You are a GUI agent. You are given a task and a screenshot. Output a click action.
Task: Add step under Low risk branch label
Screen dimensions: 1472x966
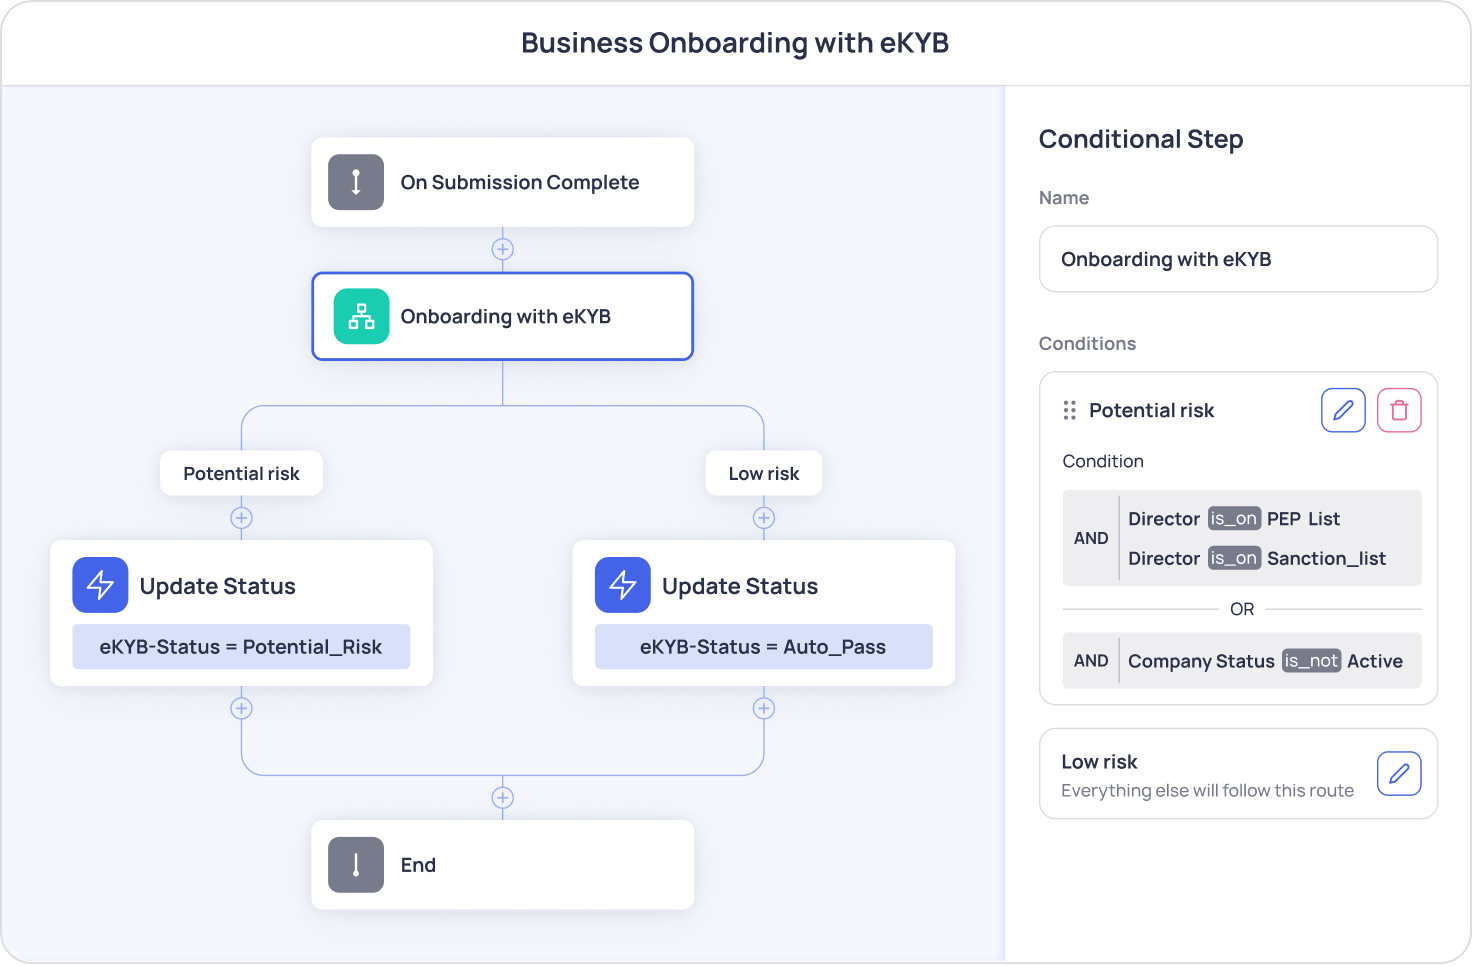(x=764, y=518)
